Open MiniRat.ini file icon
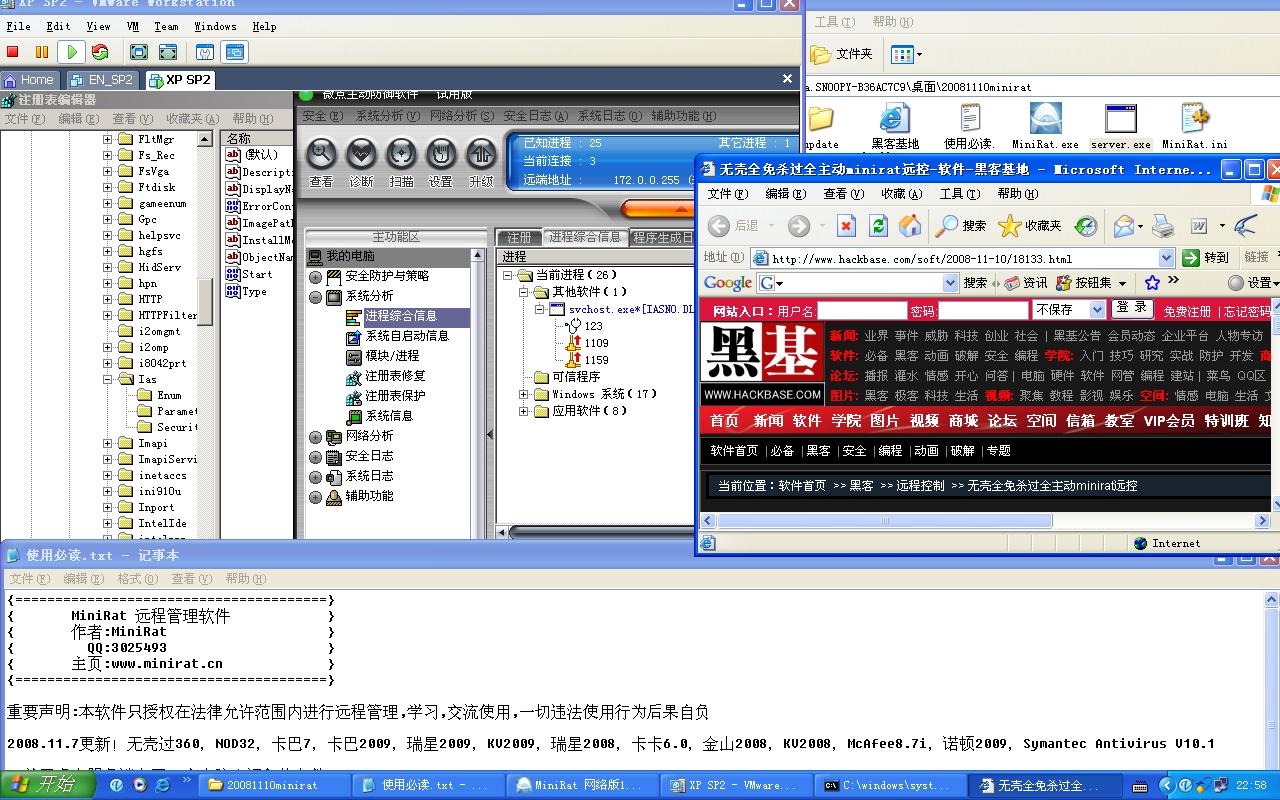The height and width of the screenshot is (800, 1280). pos(1195,127)
